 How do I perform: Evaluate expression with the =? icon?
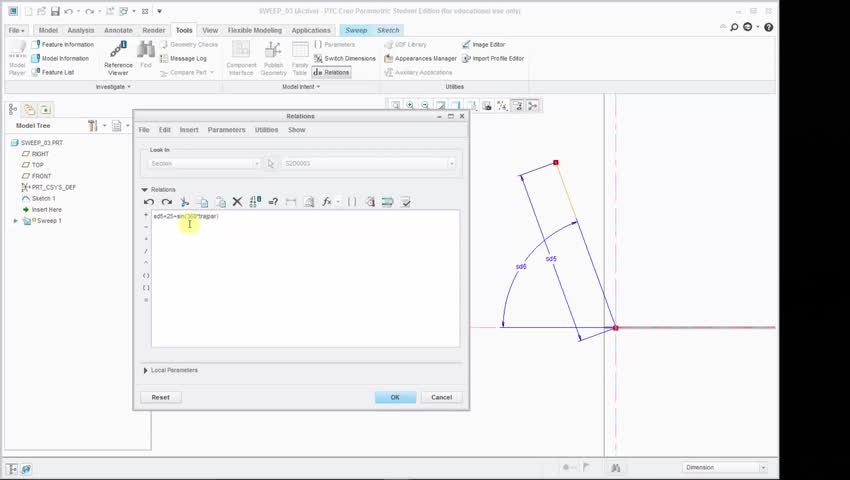pos(273,202)
